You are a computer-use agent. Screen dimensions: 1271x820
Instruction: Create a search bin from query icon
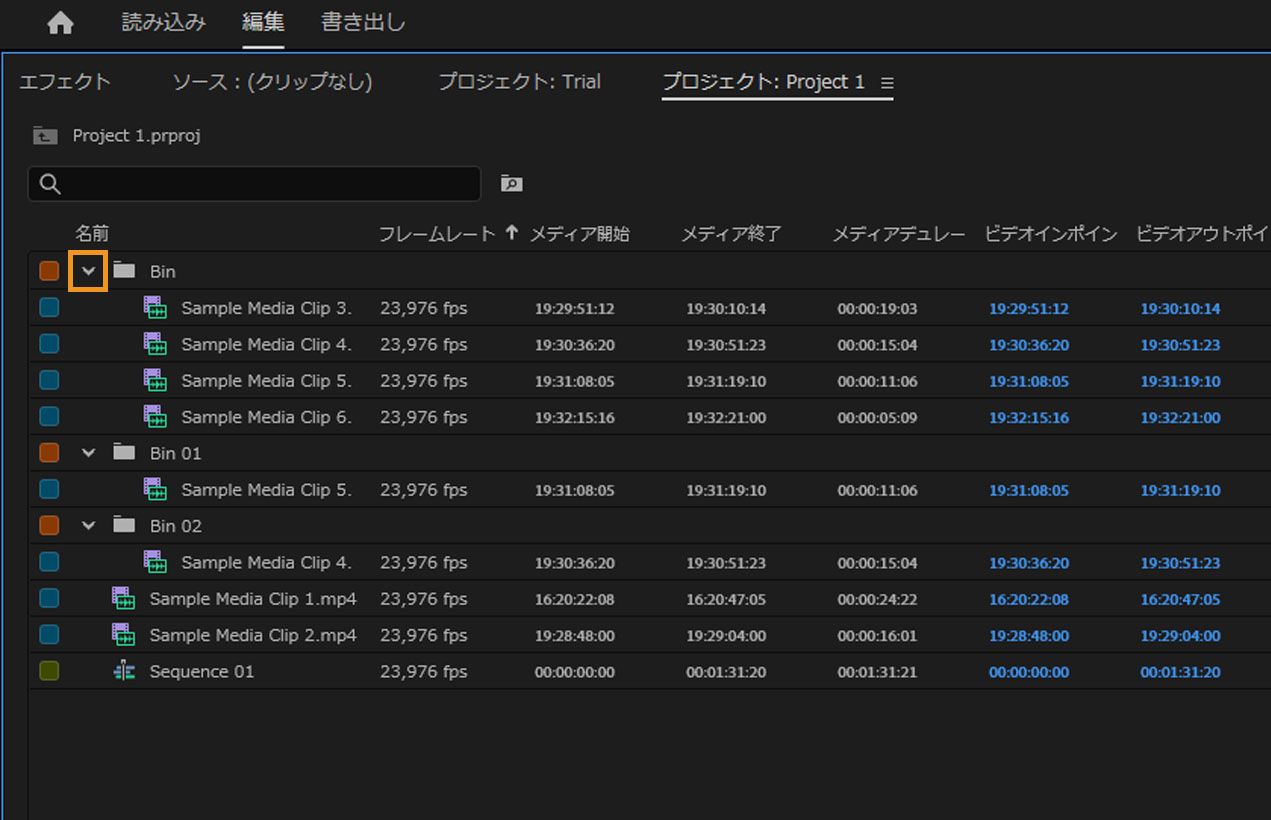point(511,183)
